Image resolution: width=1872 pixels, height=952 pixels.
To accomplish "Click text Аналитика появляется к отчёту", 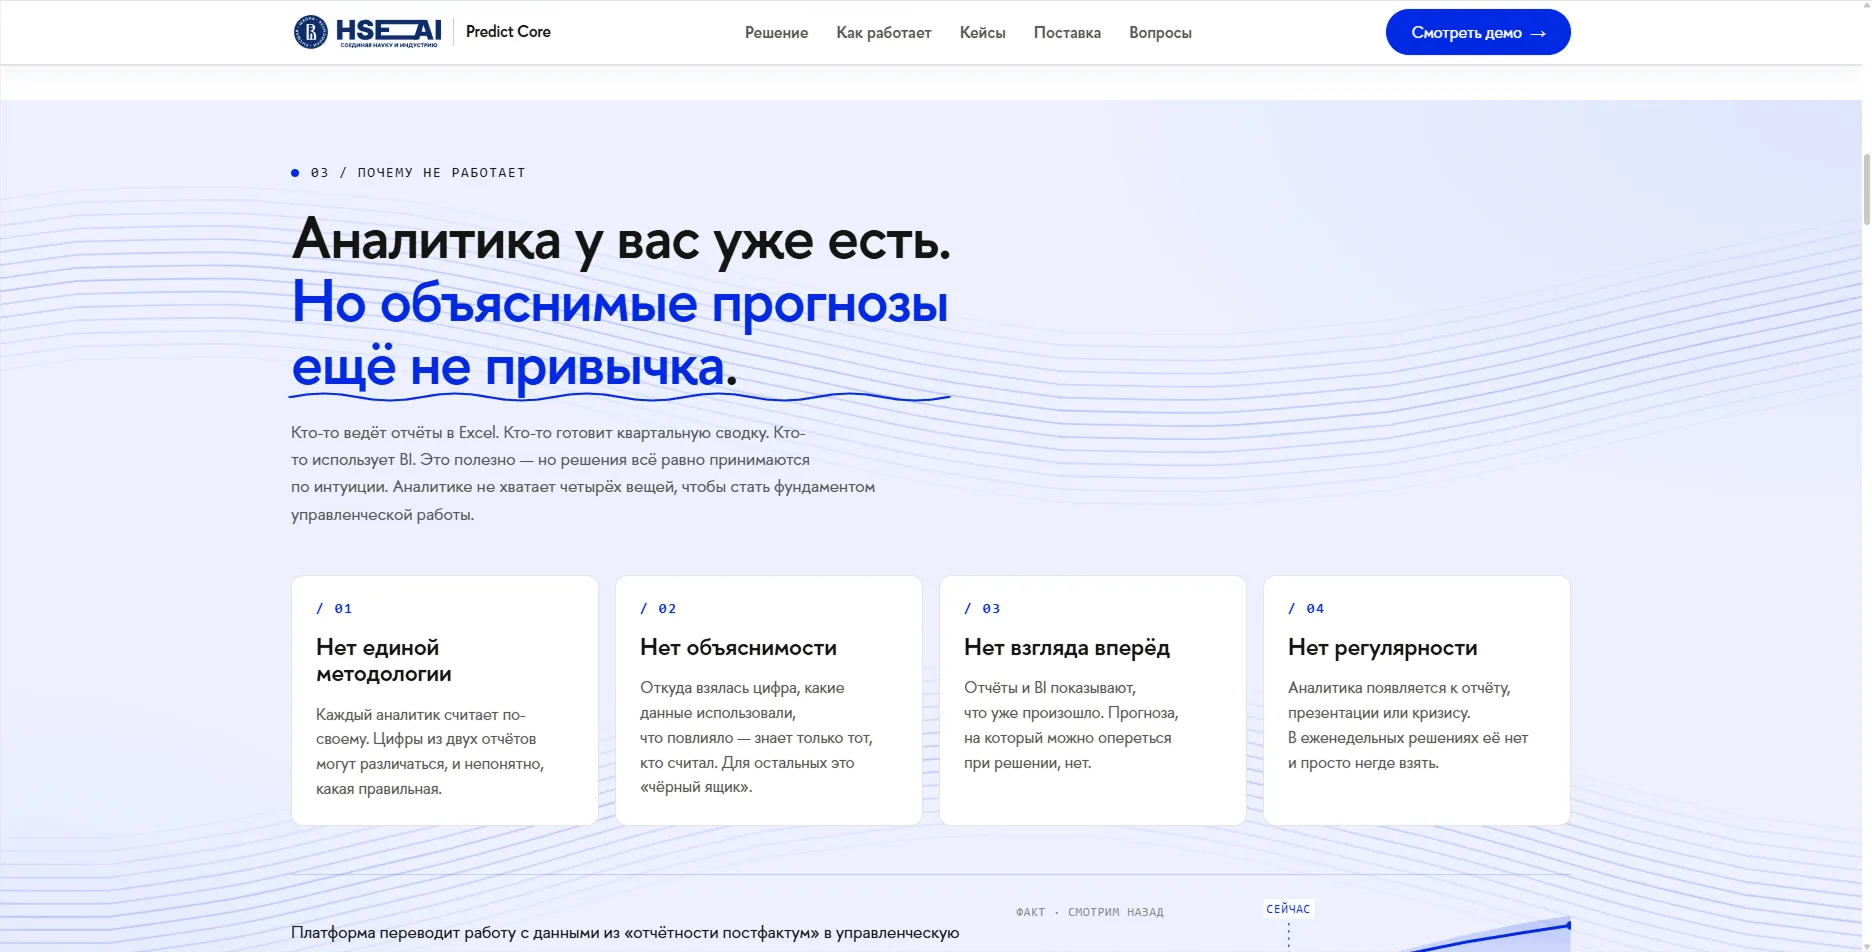I will 1399,688.
